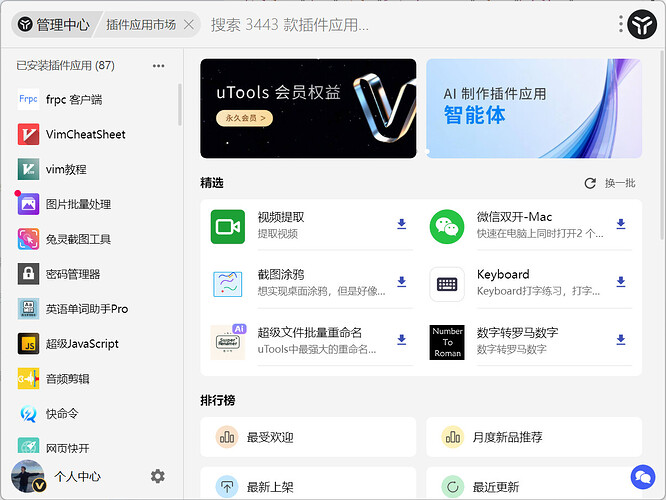Open 密码管理器 lock icon
This screenshot has width=666, height=500.
click(x=28, y=274)
